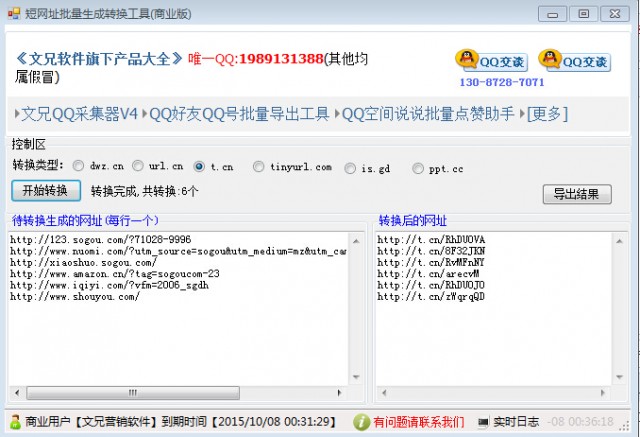This screenshot has height=437, width=640.
Task: Open 文兄软件旗下产品大全 link
Action: point(99,59)
